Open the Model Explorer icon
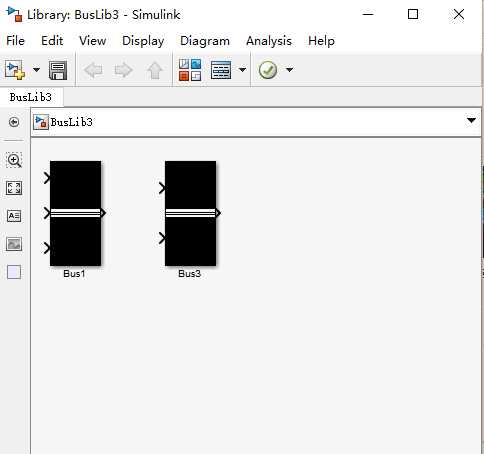Image resolution: width=484 pixels, height=454 pixels. click(x=221, y=70)
